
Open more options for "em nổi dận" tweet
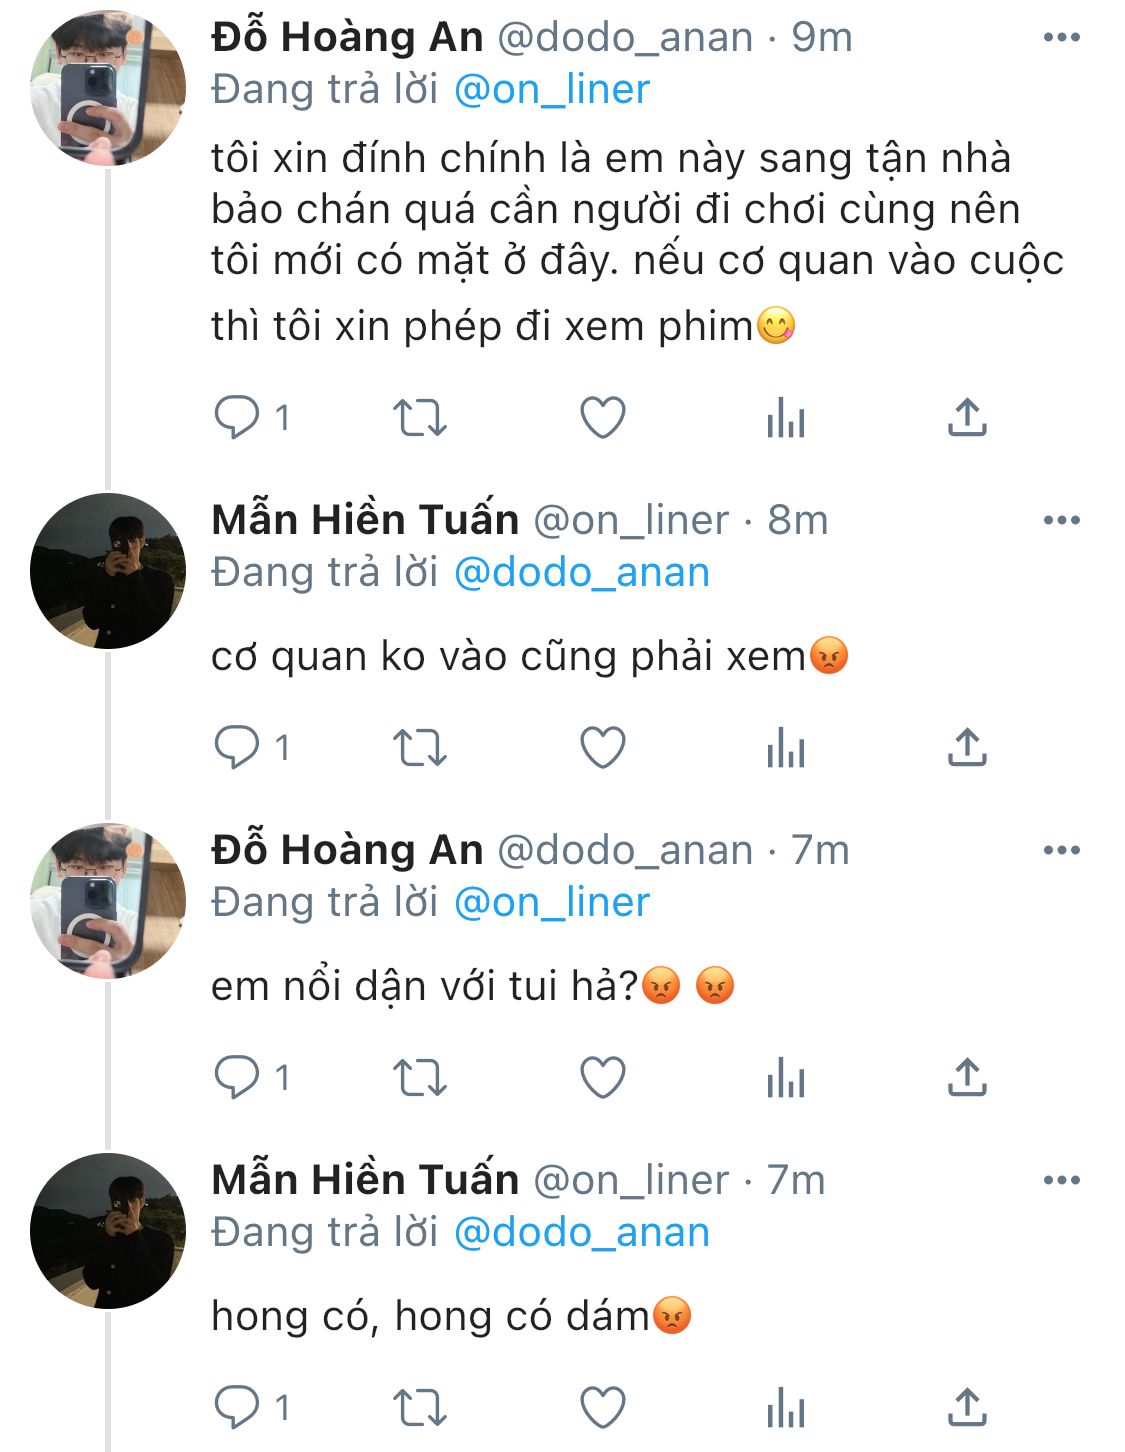pyautogui.click(x=1061, y=850)
